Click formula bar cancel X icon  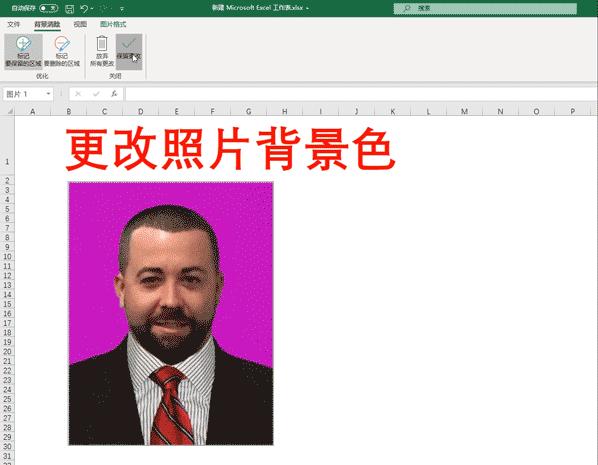78,94
